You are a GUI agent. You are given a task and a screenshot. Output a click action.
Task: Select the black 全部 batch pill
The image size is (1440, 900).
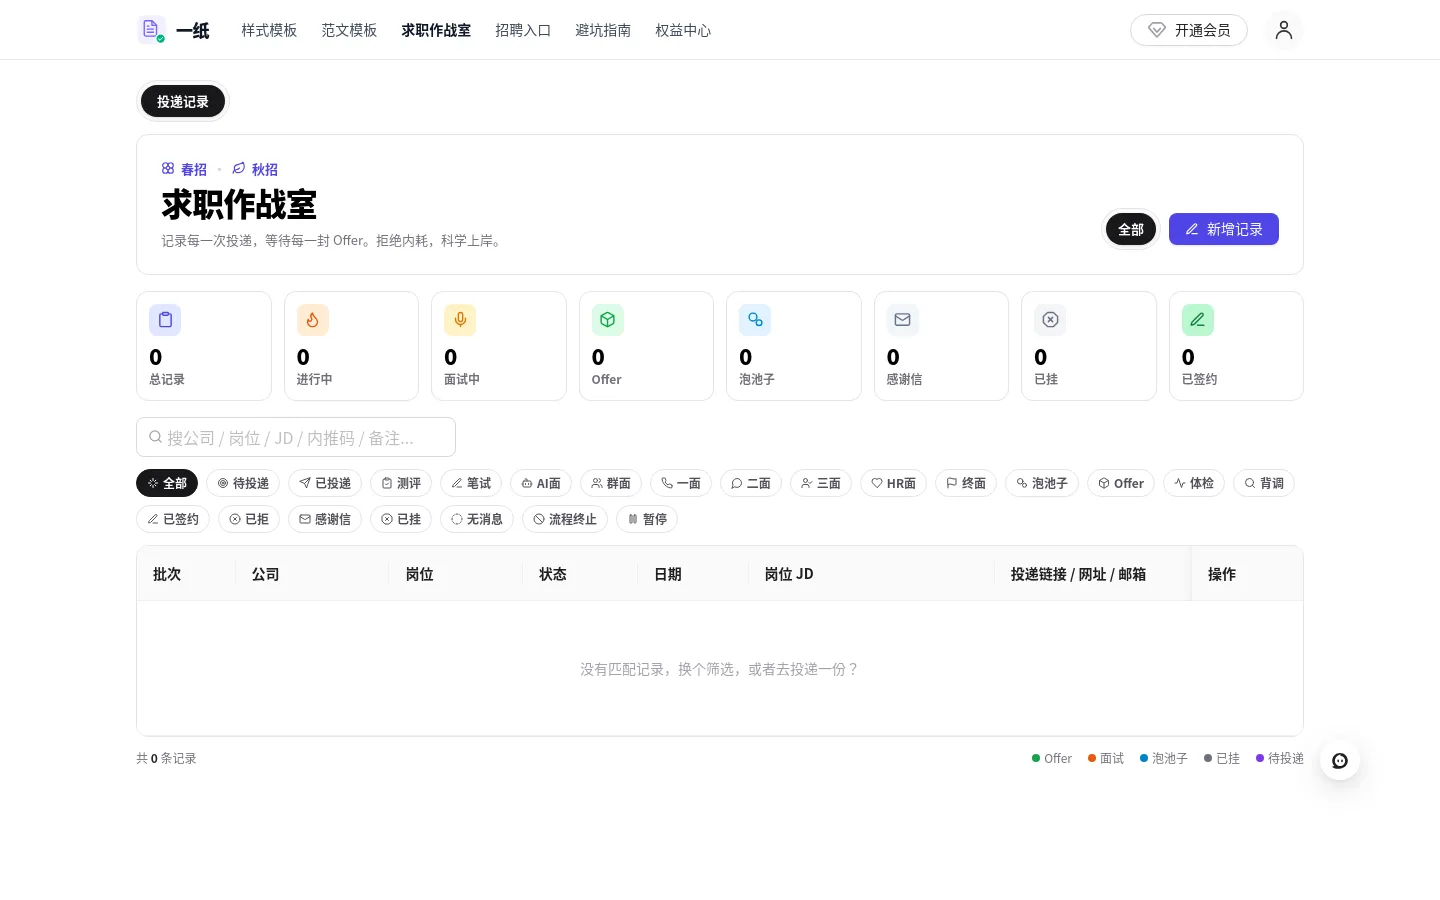1131,229
